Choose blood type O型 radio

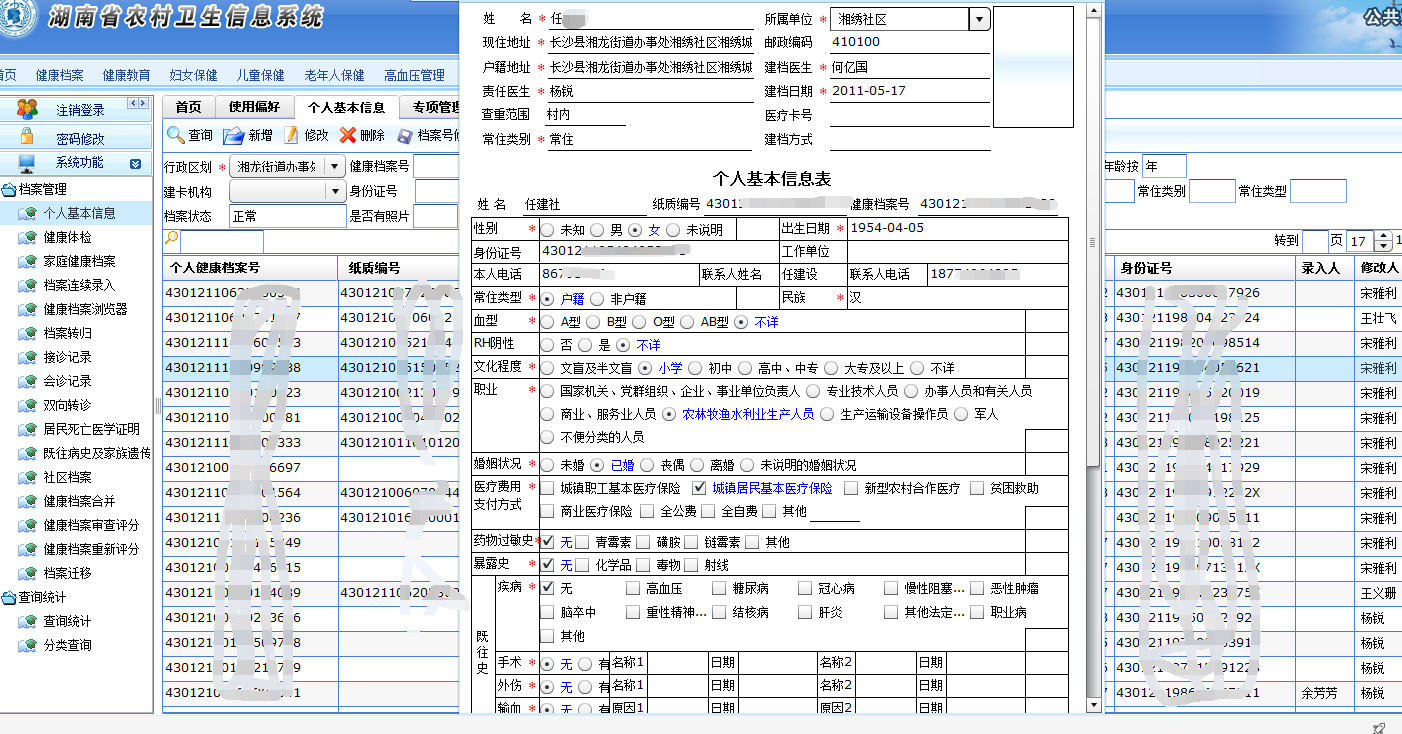coord(640,322)
